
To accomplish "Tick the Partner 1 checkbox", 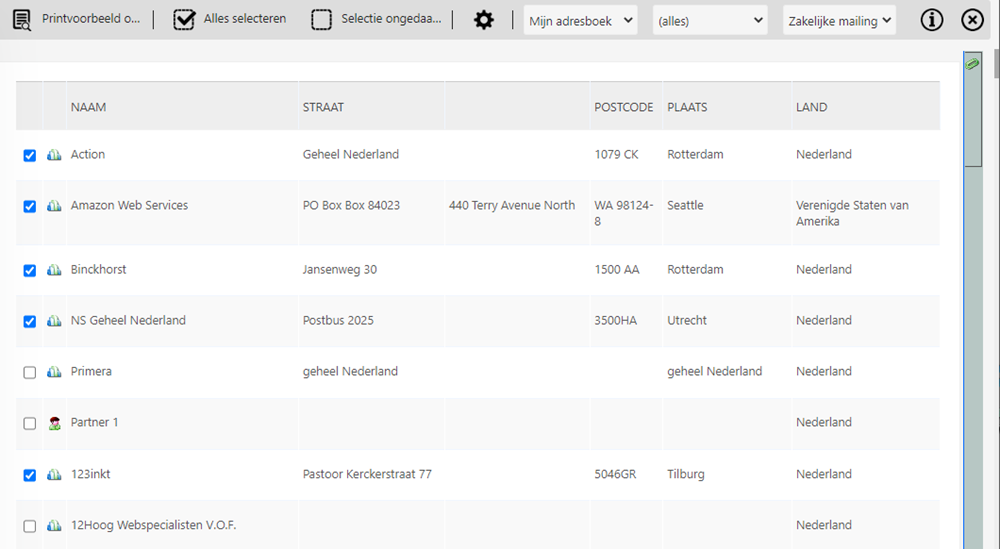I will [x=29, y=423].
